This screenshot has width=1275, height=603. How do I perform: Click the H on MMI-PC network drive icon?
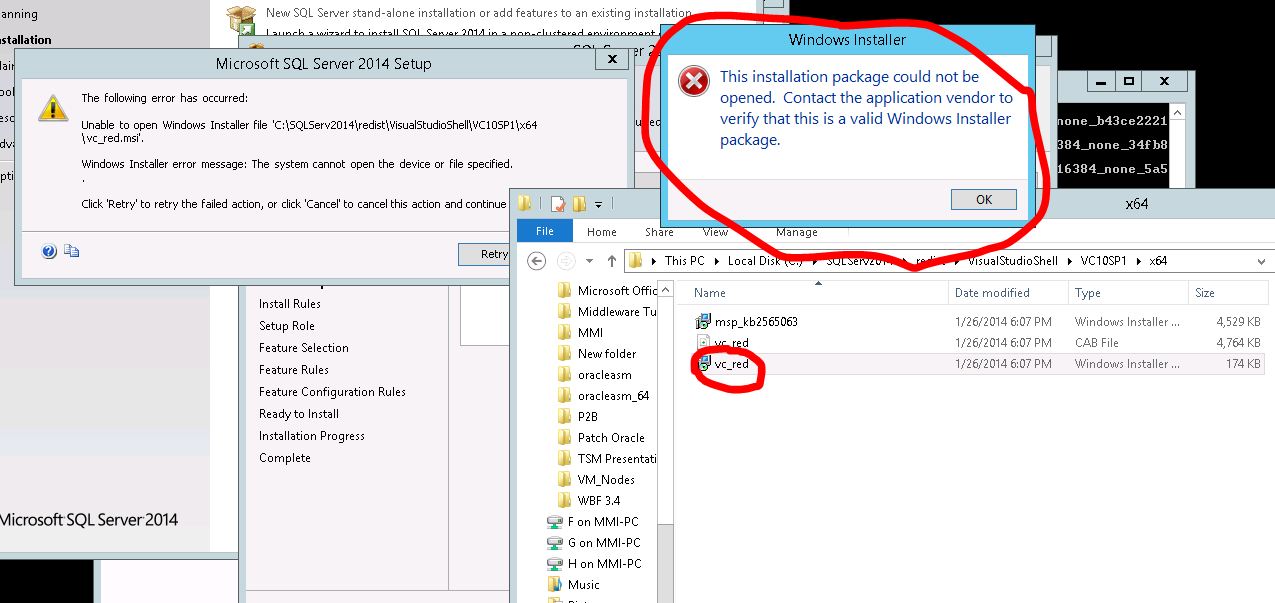(x=555, y=563)
